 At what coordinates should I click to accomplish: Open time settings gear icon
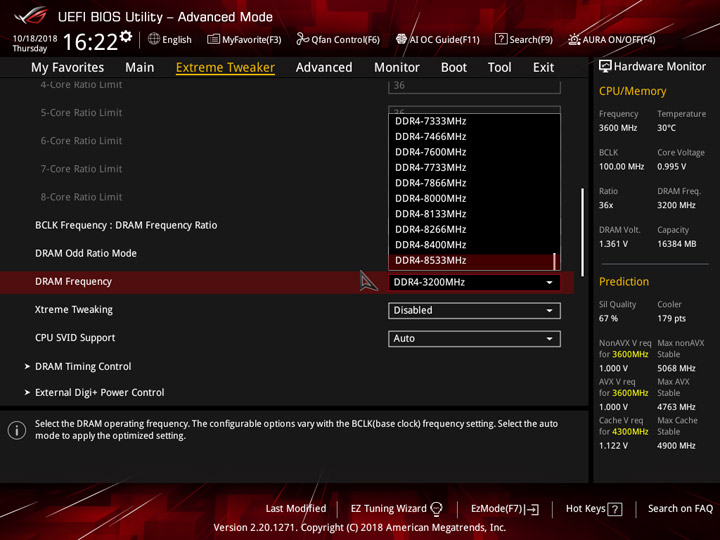(x=126, y=36)
